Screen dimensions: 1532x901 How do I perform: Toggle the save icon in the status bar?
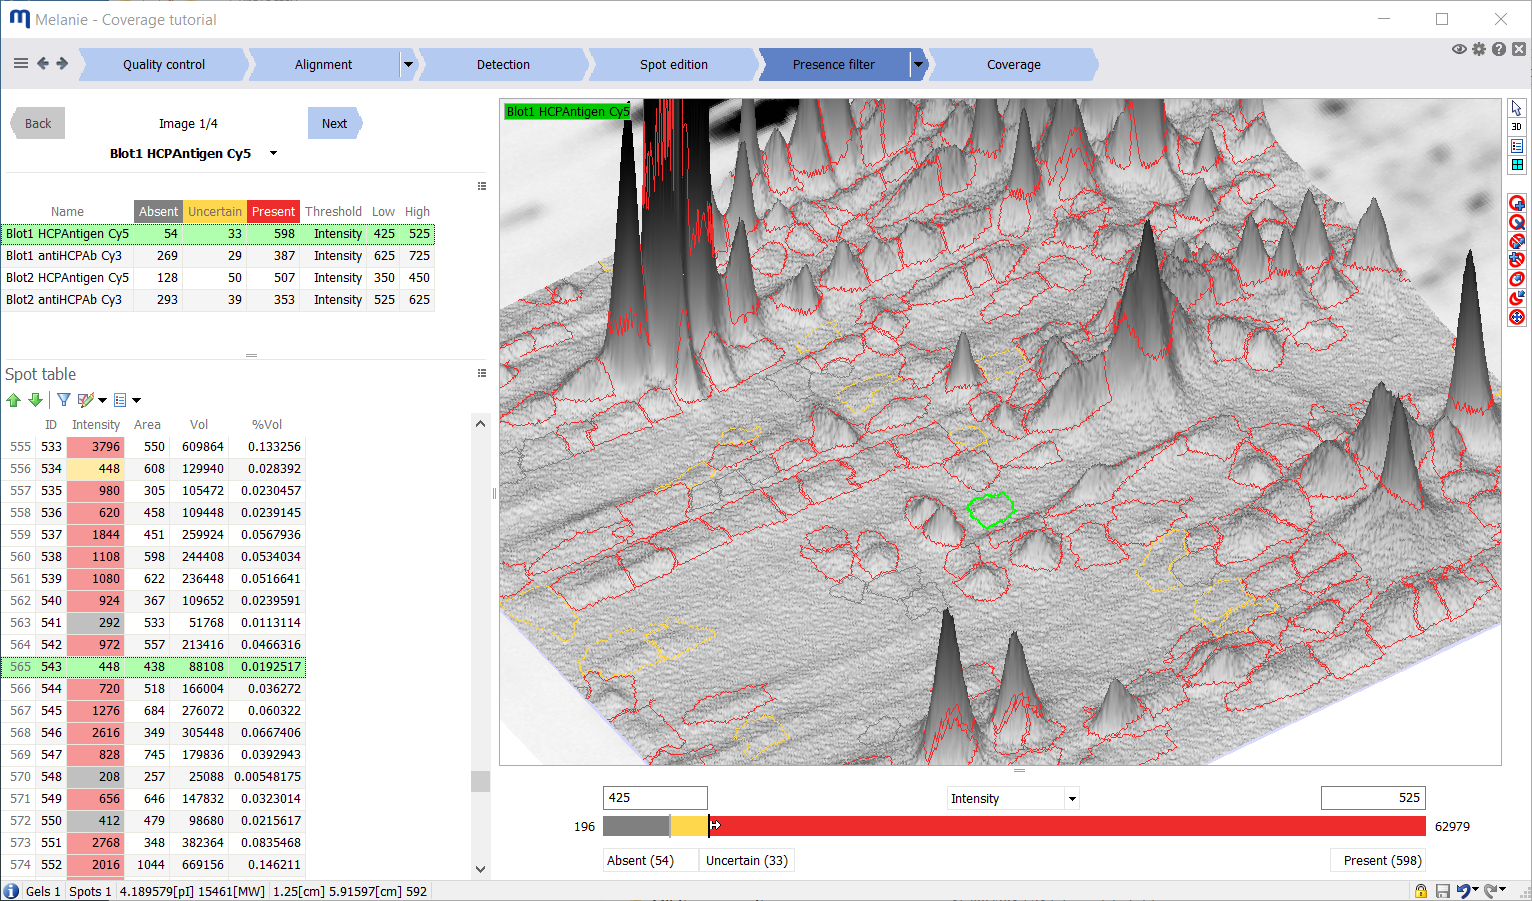click(1441, 890)
